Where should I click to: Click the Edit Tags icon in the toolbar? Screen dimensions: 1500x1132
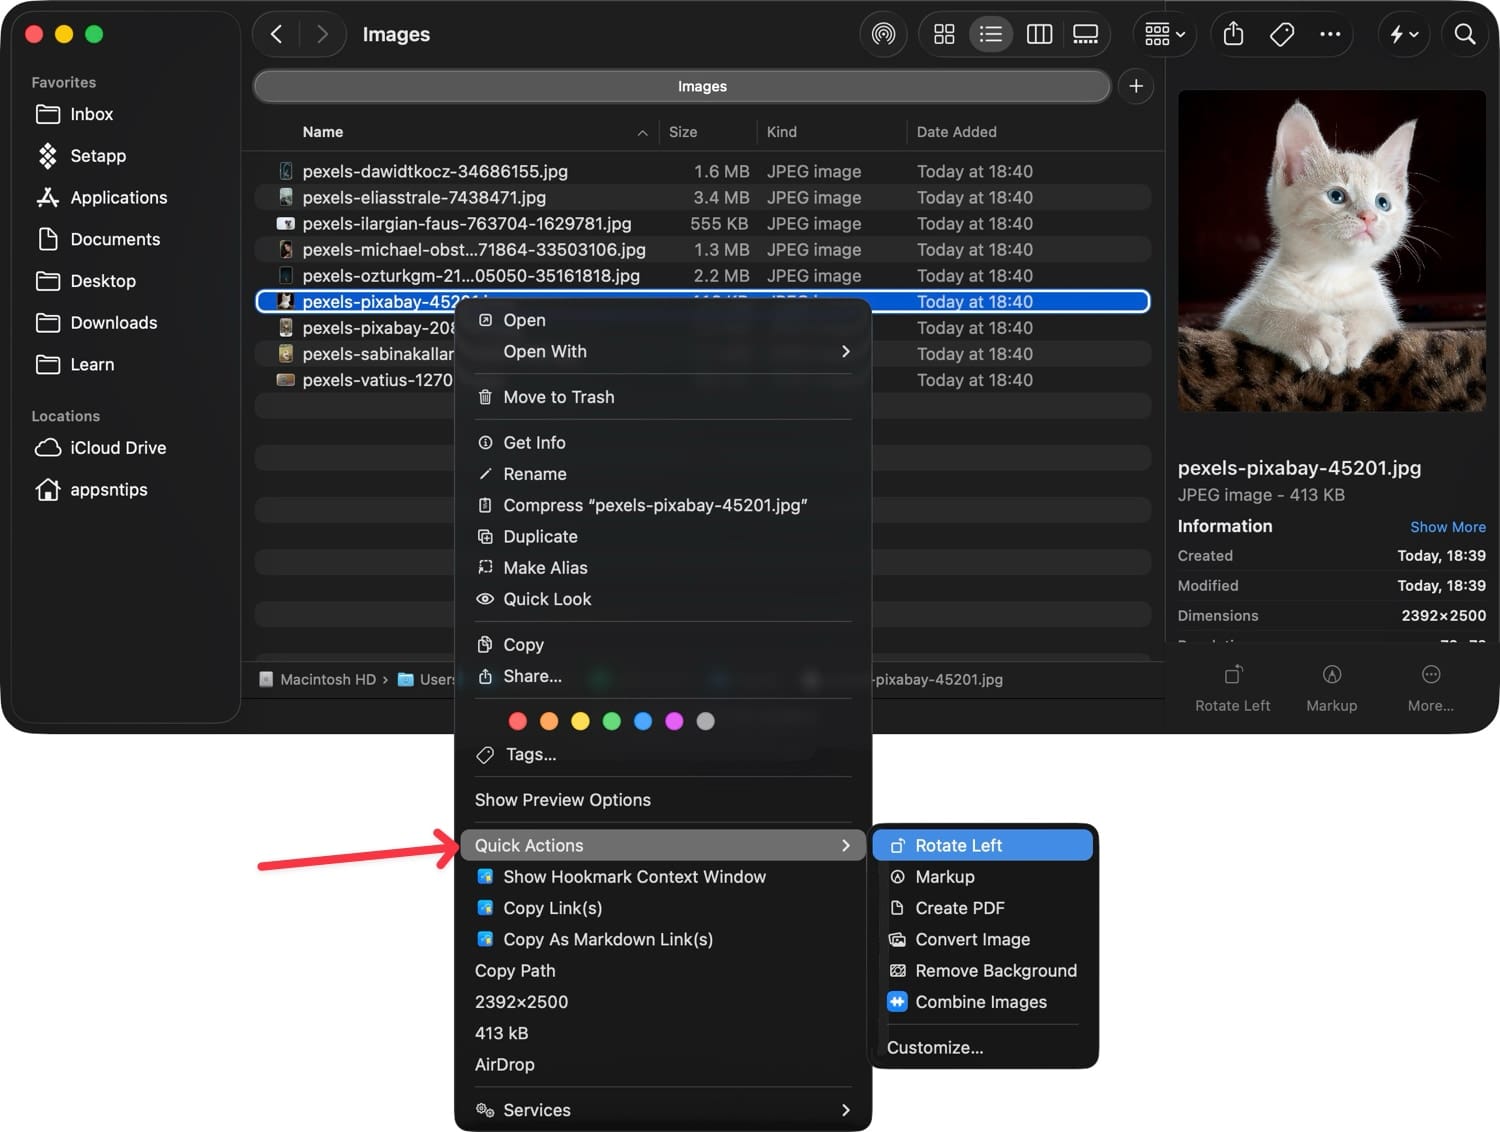click(x=1281, y=33)
